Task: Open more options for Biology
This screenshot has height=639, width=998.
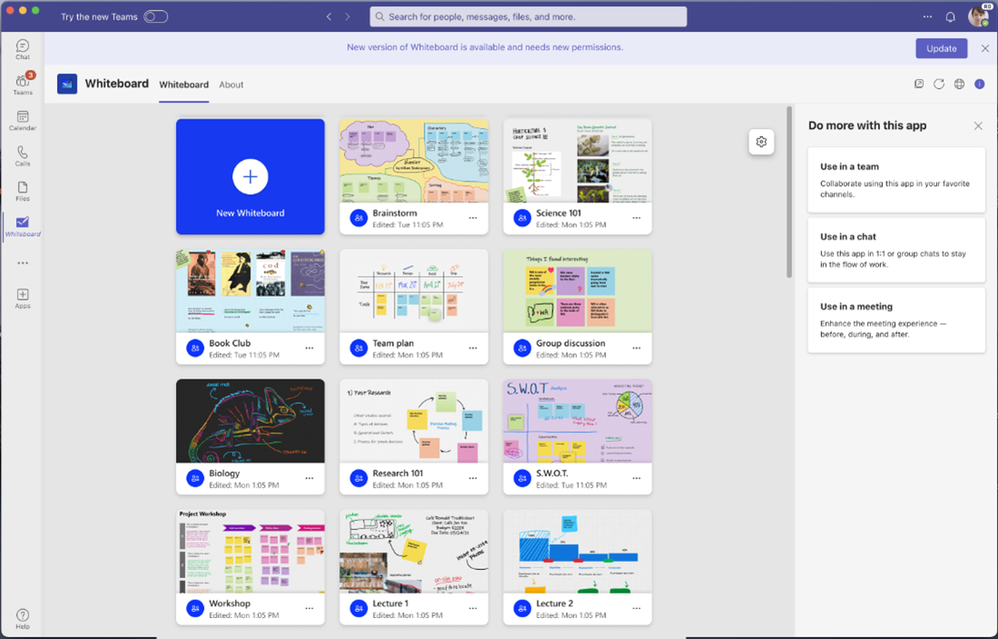Action: point(309,479)
